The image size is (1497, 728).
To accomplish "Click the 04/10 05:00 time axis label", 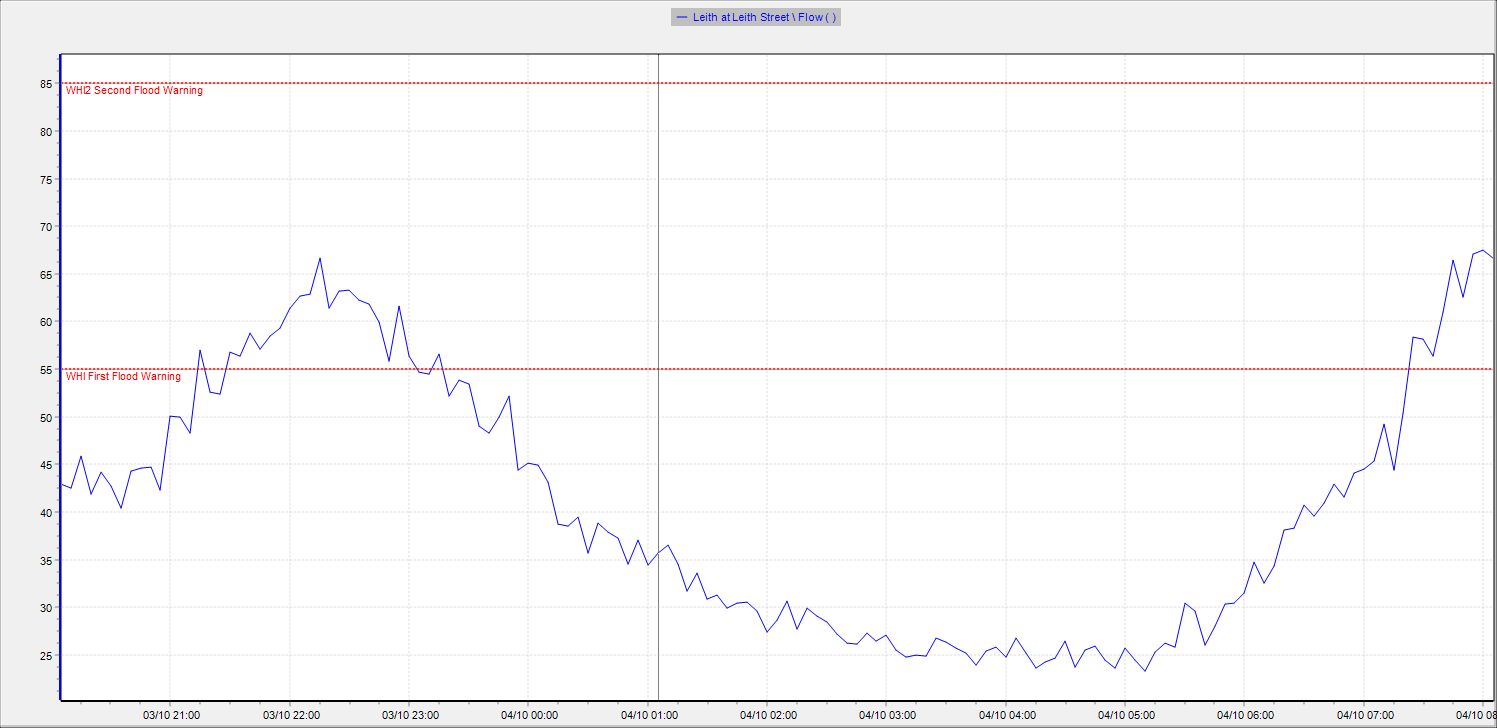I will coord(1126,715).
